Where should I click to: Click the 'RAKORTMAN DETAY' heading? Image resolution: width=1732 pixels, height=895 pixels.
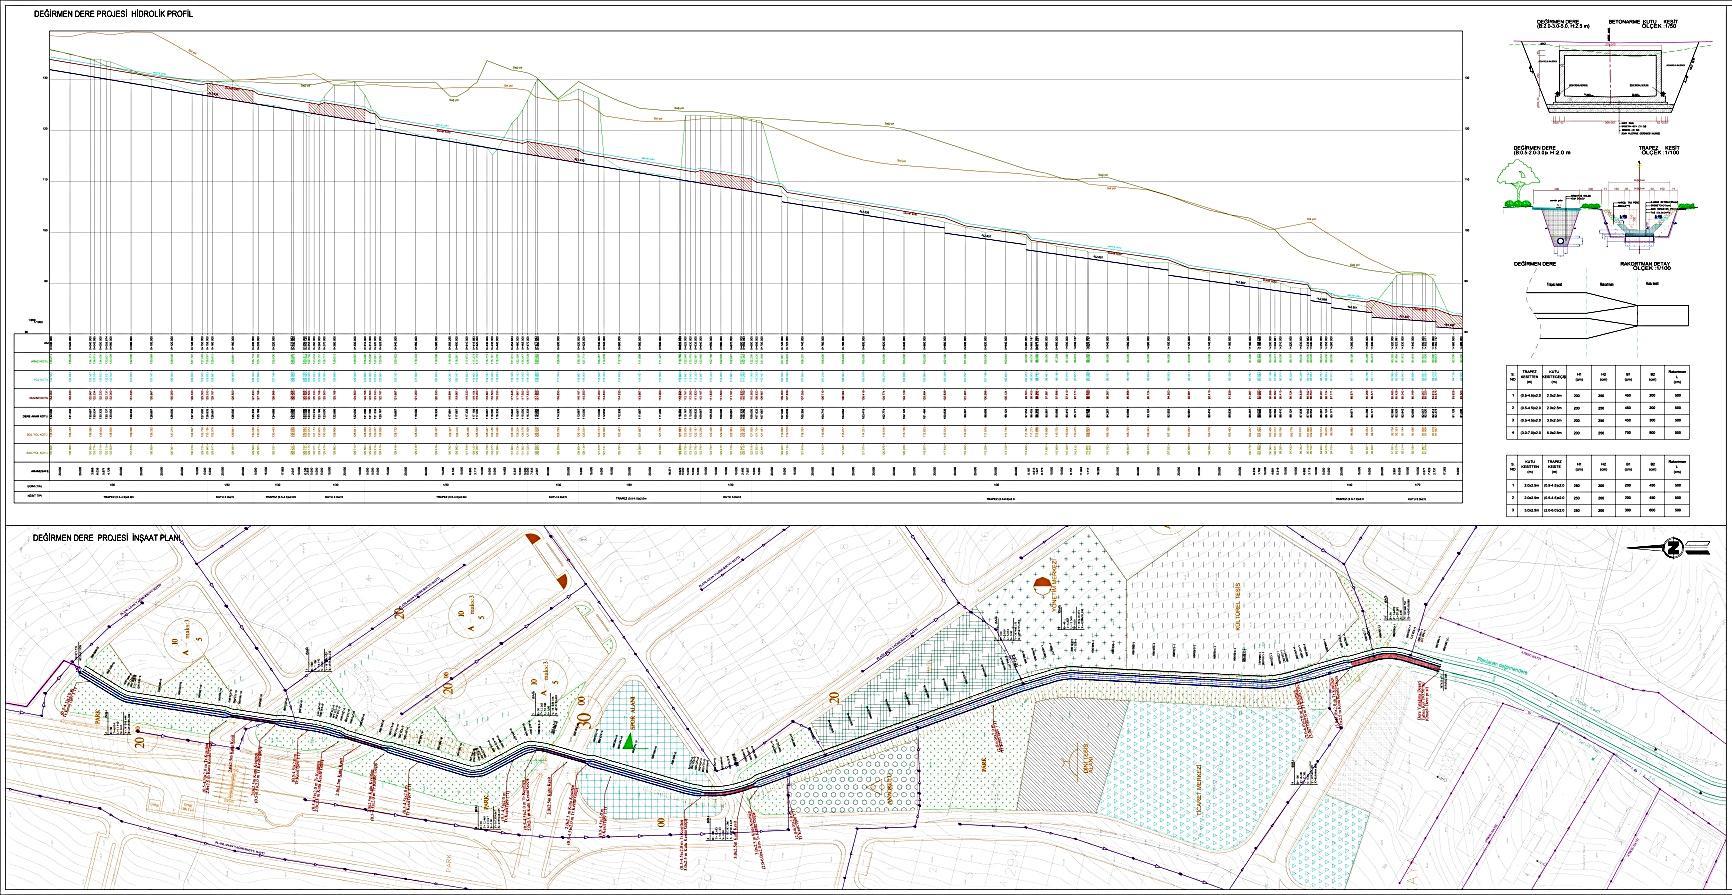pos(1645,265)
